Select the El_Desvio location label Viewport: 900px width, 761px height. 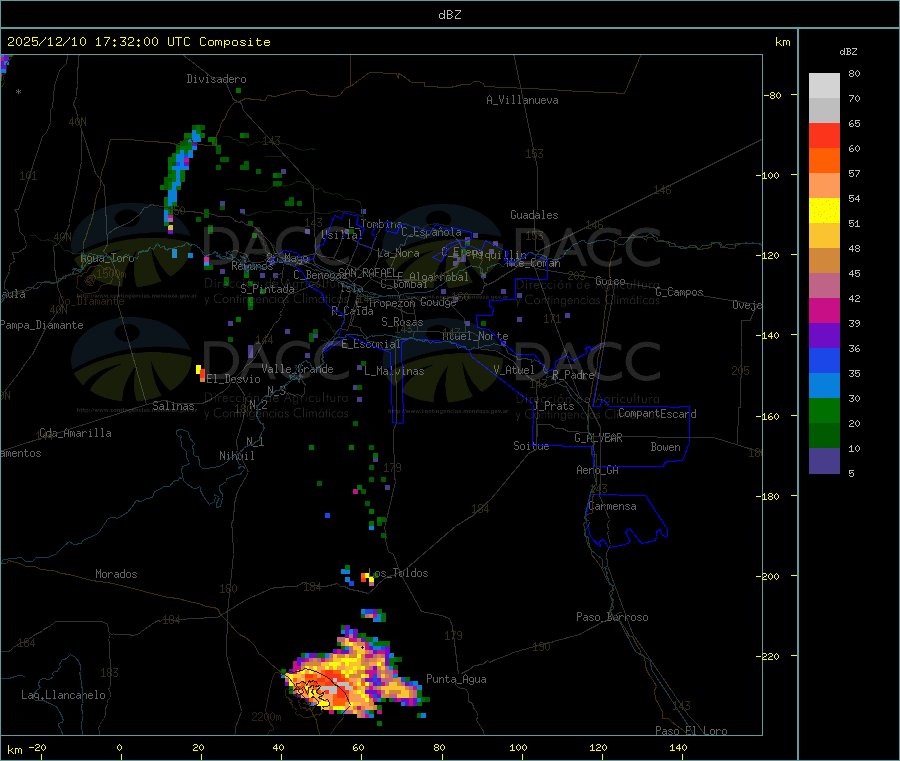coord(234,379)
